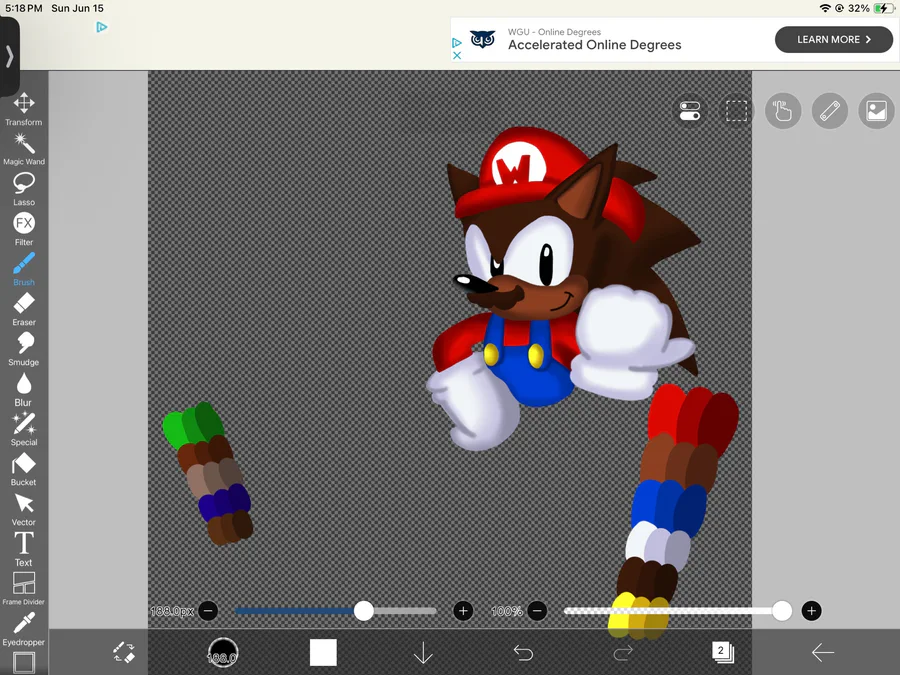Click the brush thickness slider handle
Viewport: 900px width, 675px height.
(x=363, y=611)
